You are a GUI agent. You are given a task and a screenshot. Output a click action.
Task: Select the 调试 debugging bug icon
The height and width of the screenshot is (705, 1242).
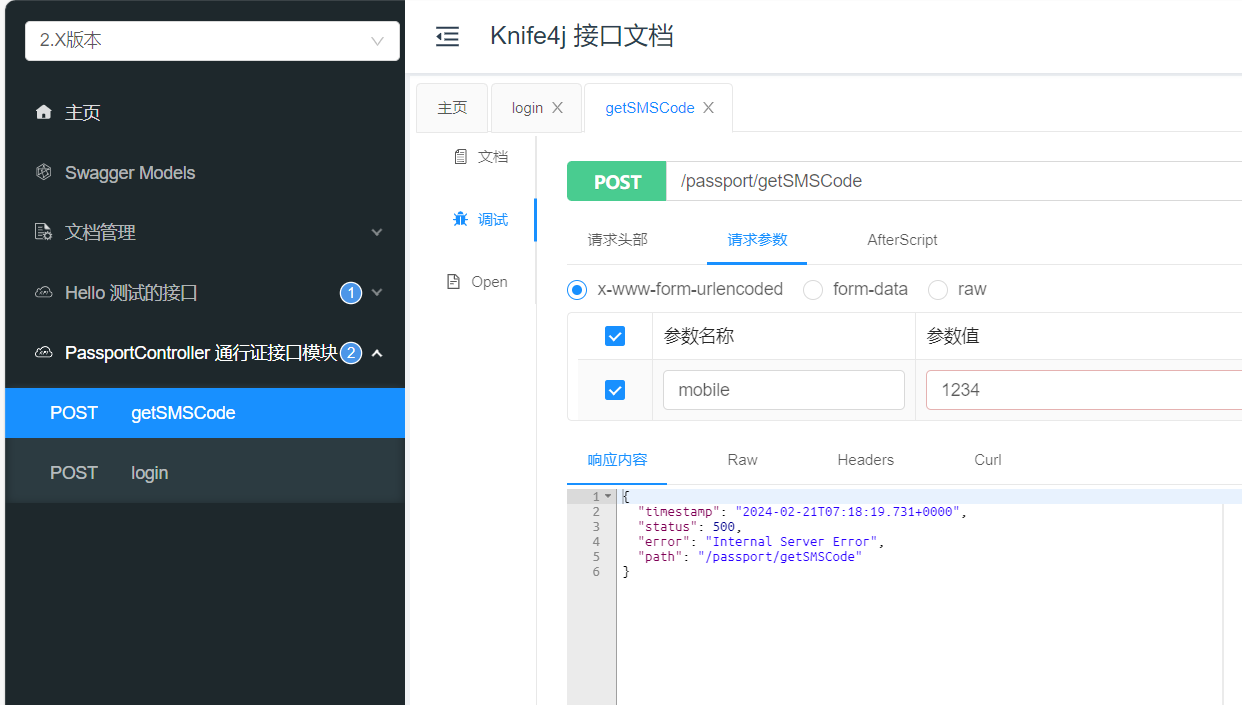460,218
